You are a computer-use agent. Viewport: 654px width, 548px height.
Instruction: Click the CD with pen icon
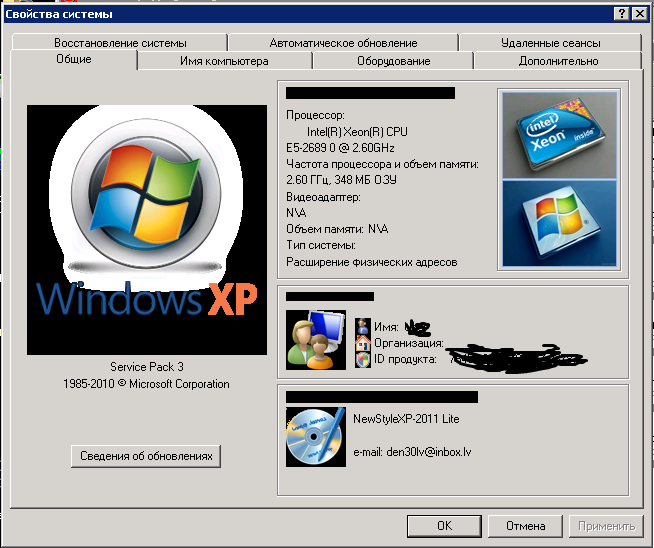coord(316,437)
